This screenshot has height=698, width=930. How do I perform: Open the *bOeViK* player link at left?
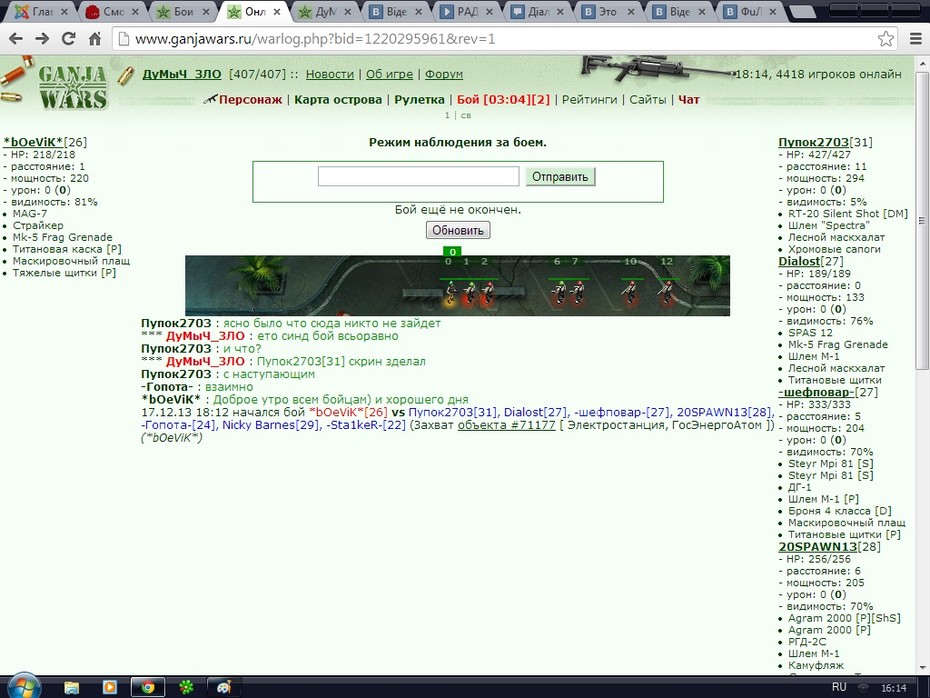[33, 142]
